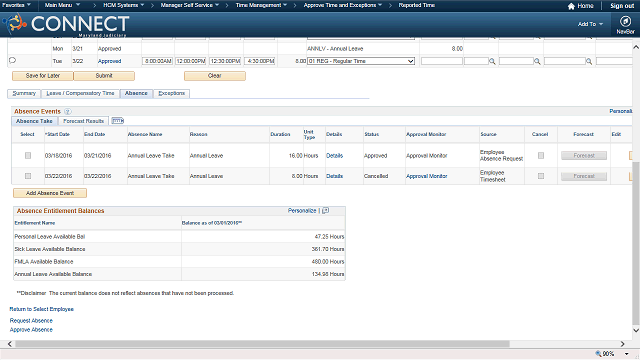Expand the Main Menu dropdown
This screenshot has width=640, height=360.
(62, 5)
